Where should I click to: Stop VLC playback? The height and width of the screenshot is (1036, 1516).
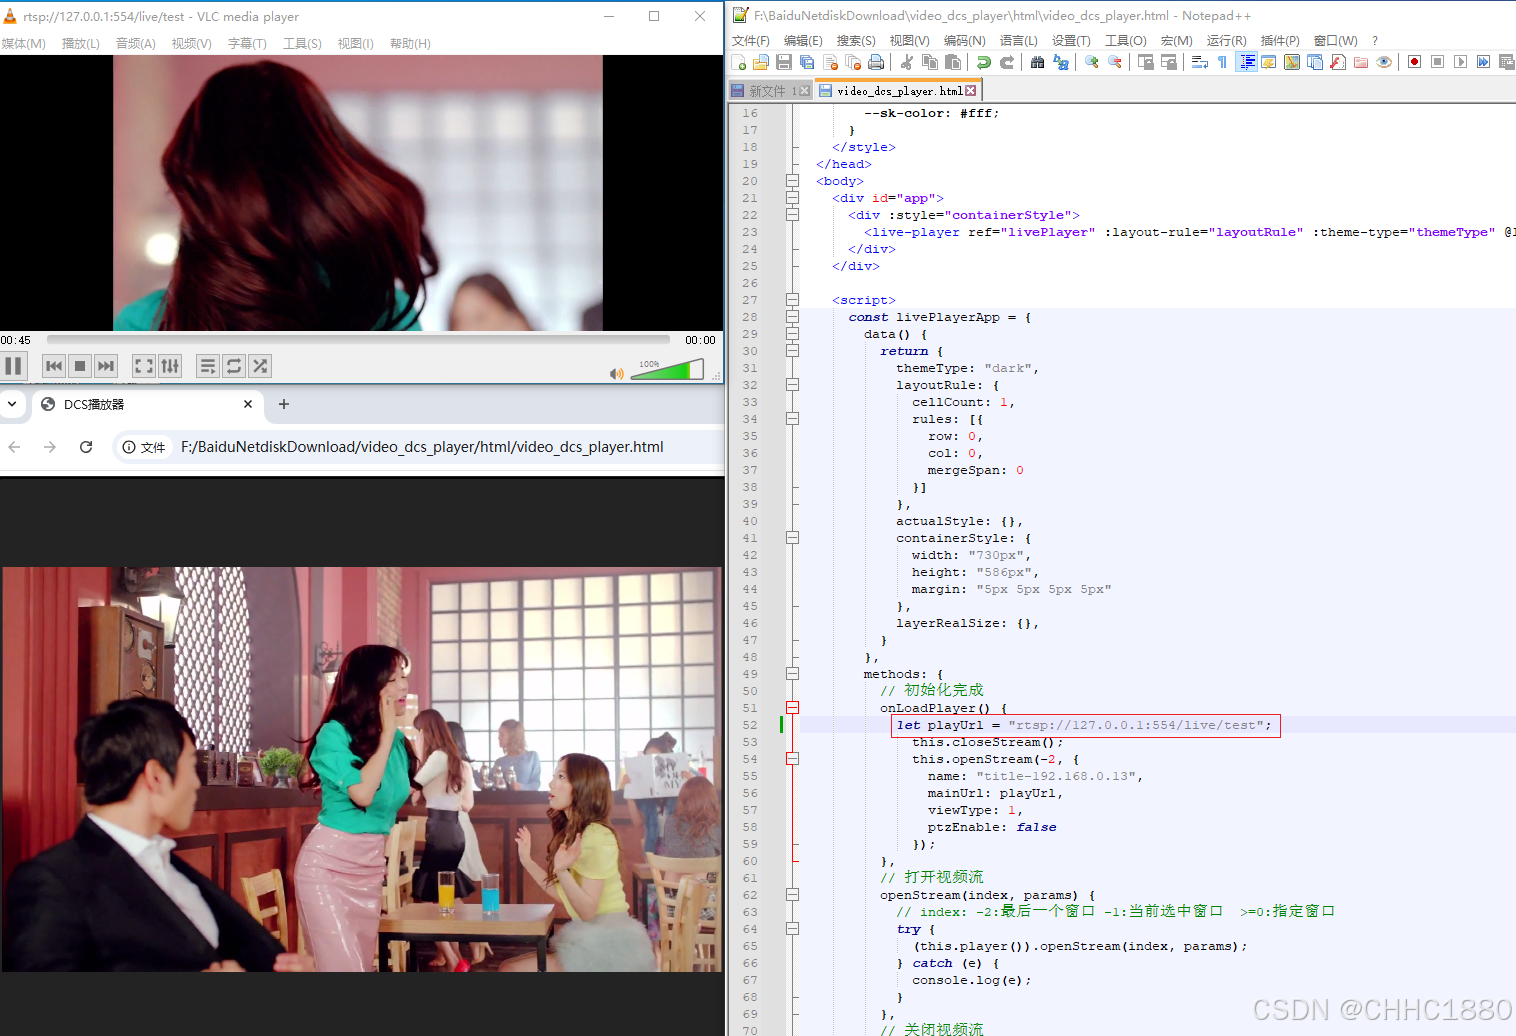(x=80, y=366)
